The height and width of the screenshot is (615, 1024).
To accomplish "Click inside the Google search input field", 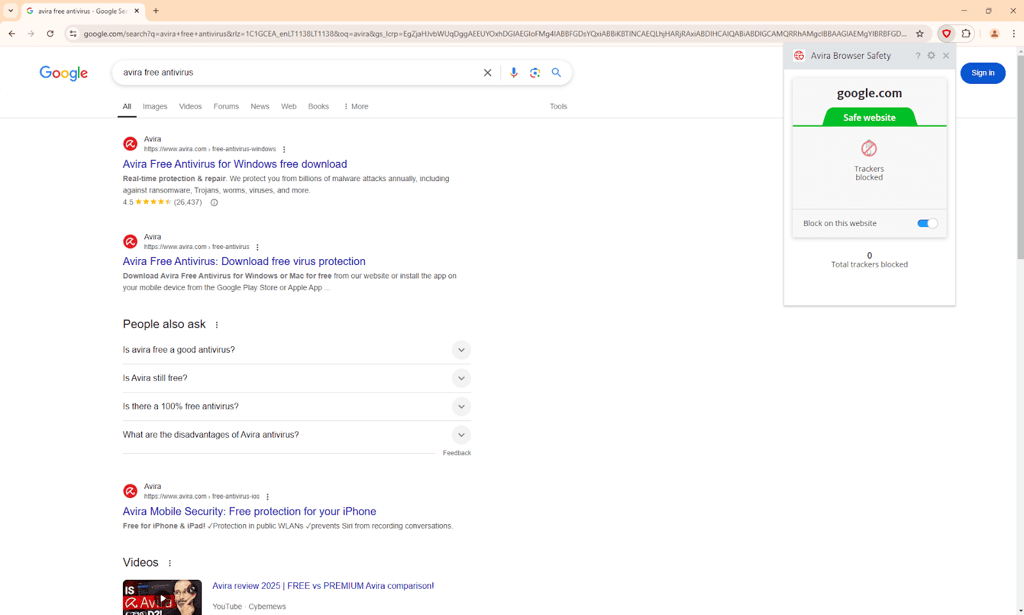I will point(297,72).
